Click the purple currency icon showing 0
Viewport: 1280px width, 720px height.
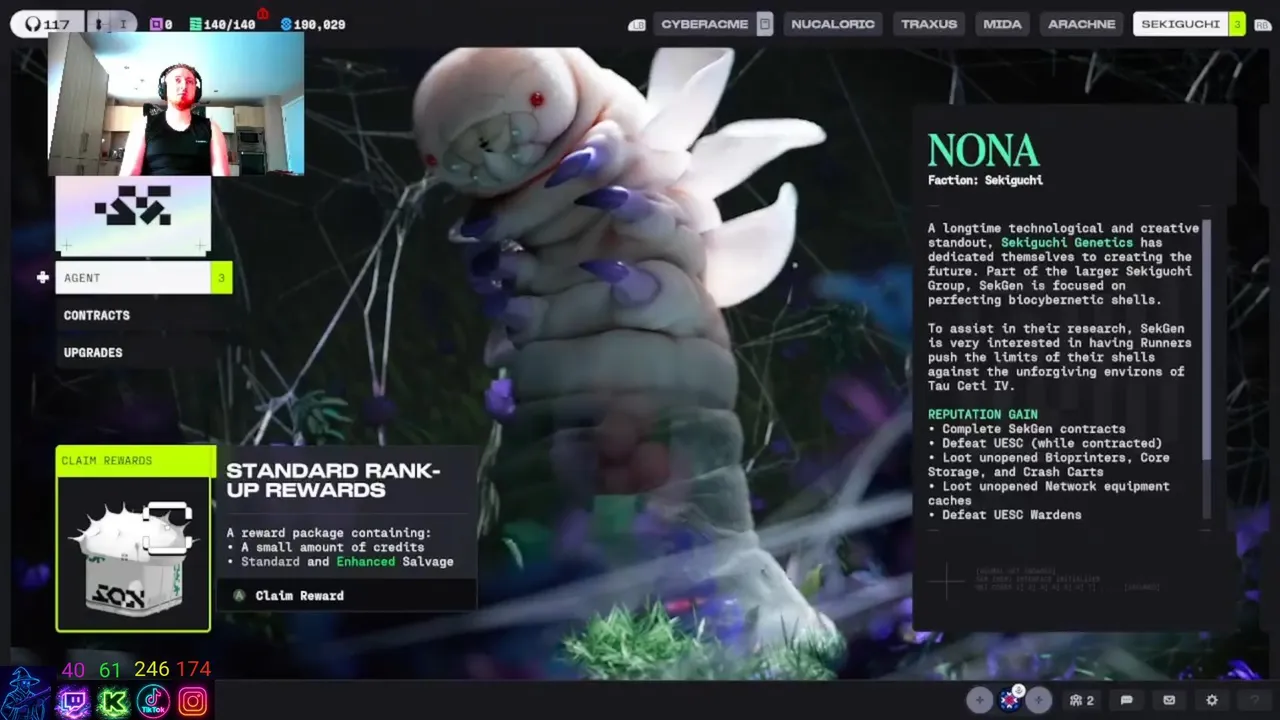coord(155,24)
